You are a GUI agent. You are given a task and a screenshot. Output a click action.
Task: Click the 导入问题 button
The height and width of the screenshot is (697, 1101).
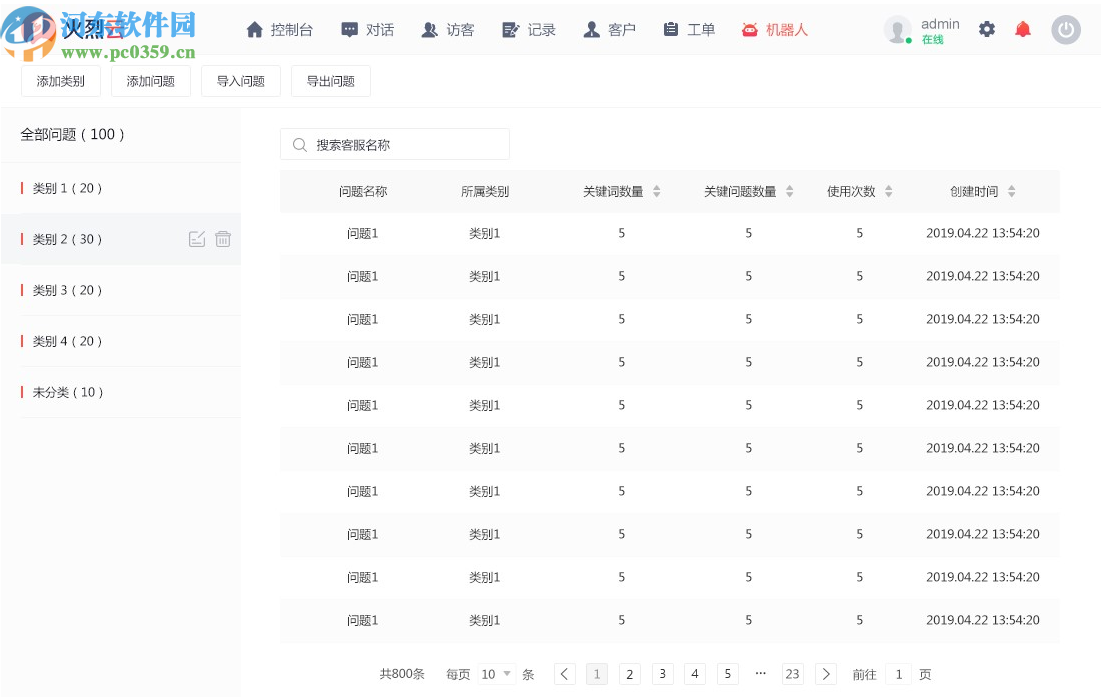241,81
